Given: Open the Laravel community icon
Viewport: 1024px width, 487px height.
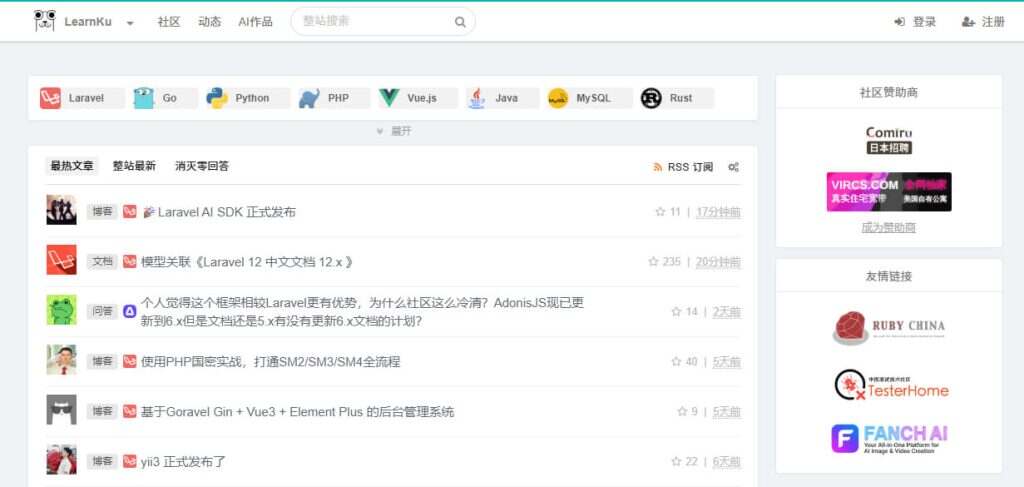Looking at the screenshot, I should click(x=51, y=98).
